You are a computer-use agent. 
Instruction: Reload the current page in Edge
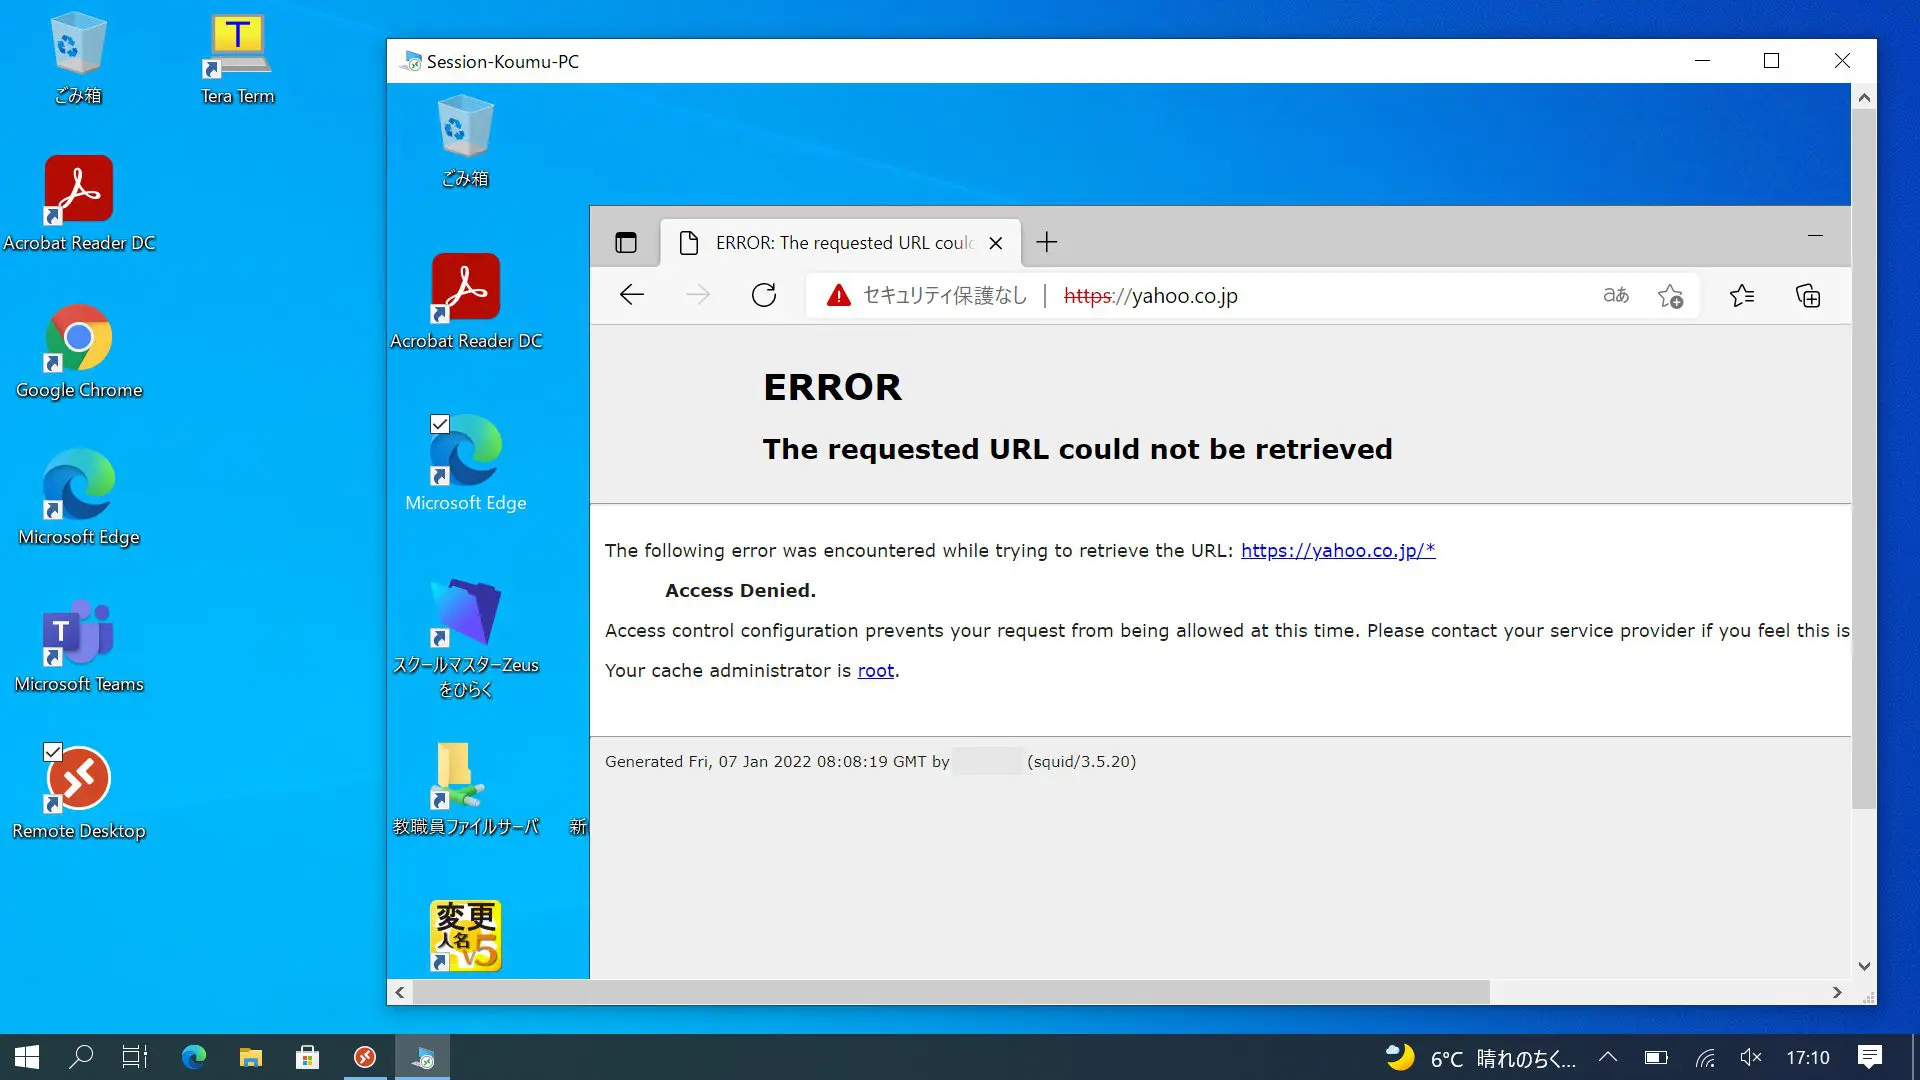tap(764, 295)
